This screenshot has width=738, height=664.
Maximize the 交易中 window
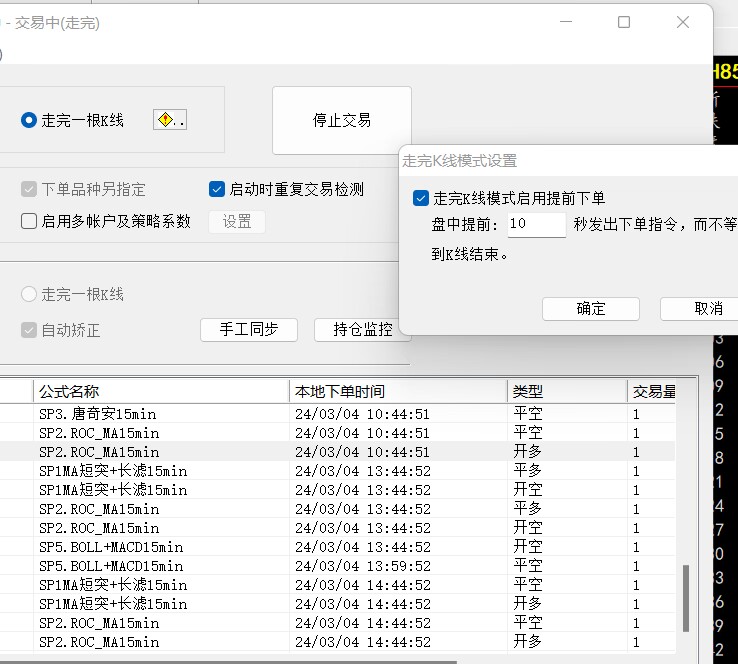point(624,22)
